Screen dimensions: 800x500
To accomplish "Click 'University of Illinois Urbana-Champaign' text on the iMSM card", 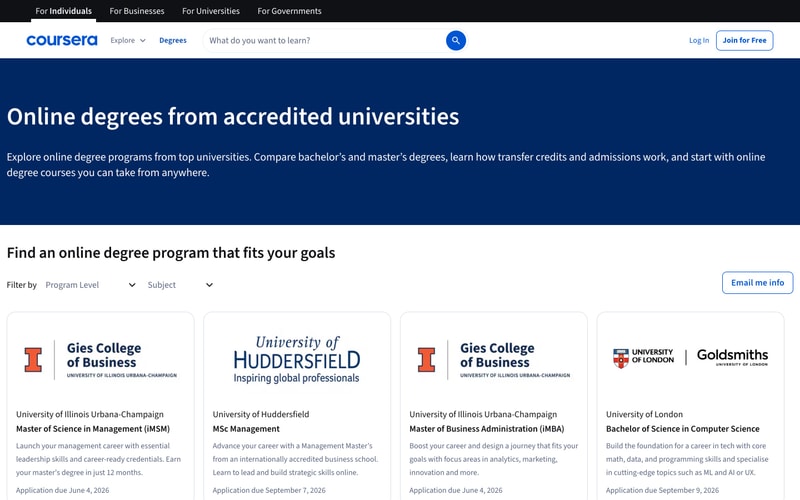I will point(90,414).
